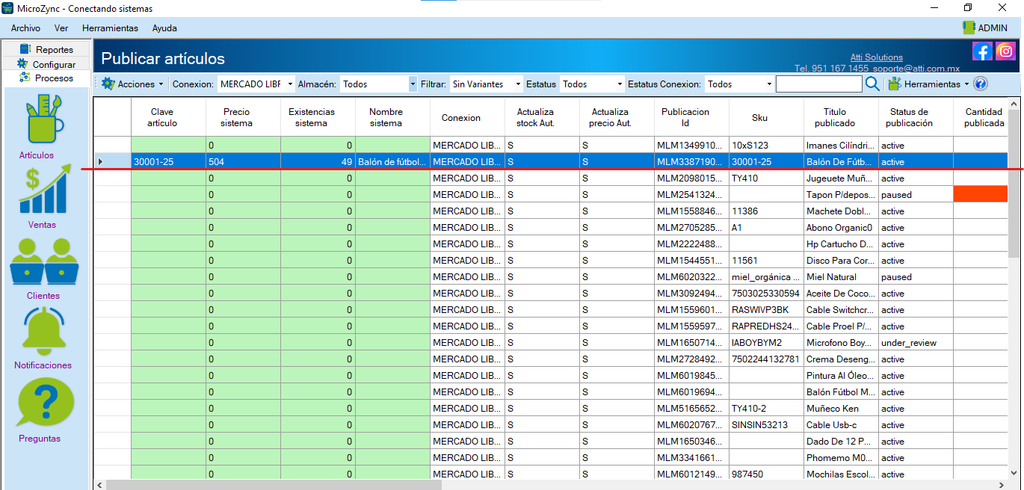Click the title cell Miel Natural
The width and height of the screenshot is (1024, 490).
pyautogui.click(x=841, y=276)
